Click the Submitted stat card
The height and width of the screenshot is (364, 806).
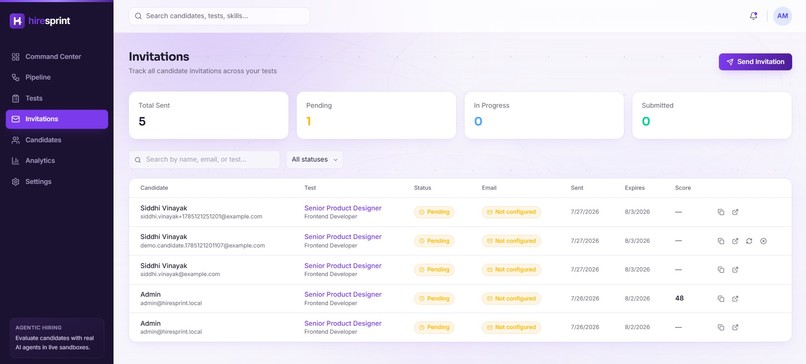(712, 115)
